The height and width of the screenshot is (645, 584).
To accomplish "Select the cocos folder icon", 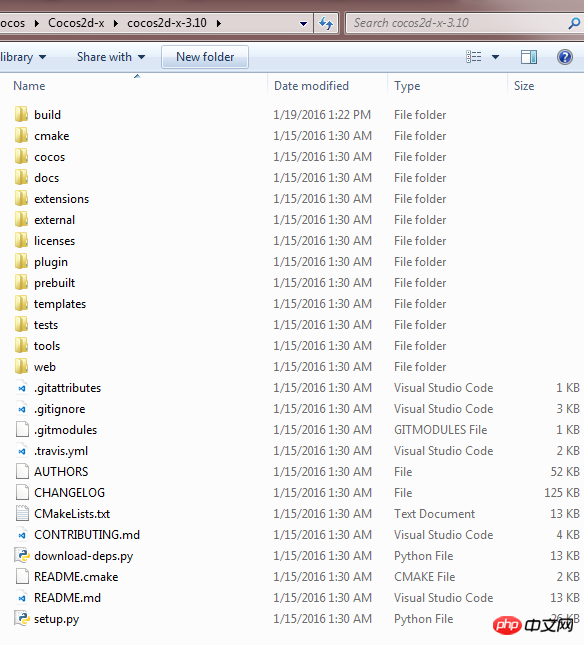I will pos(21,156).
